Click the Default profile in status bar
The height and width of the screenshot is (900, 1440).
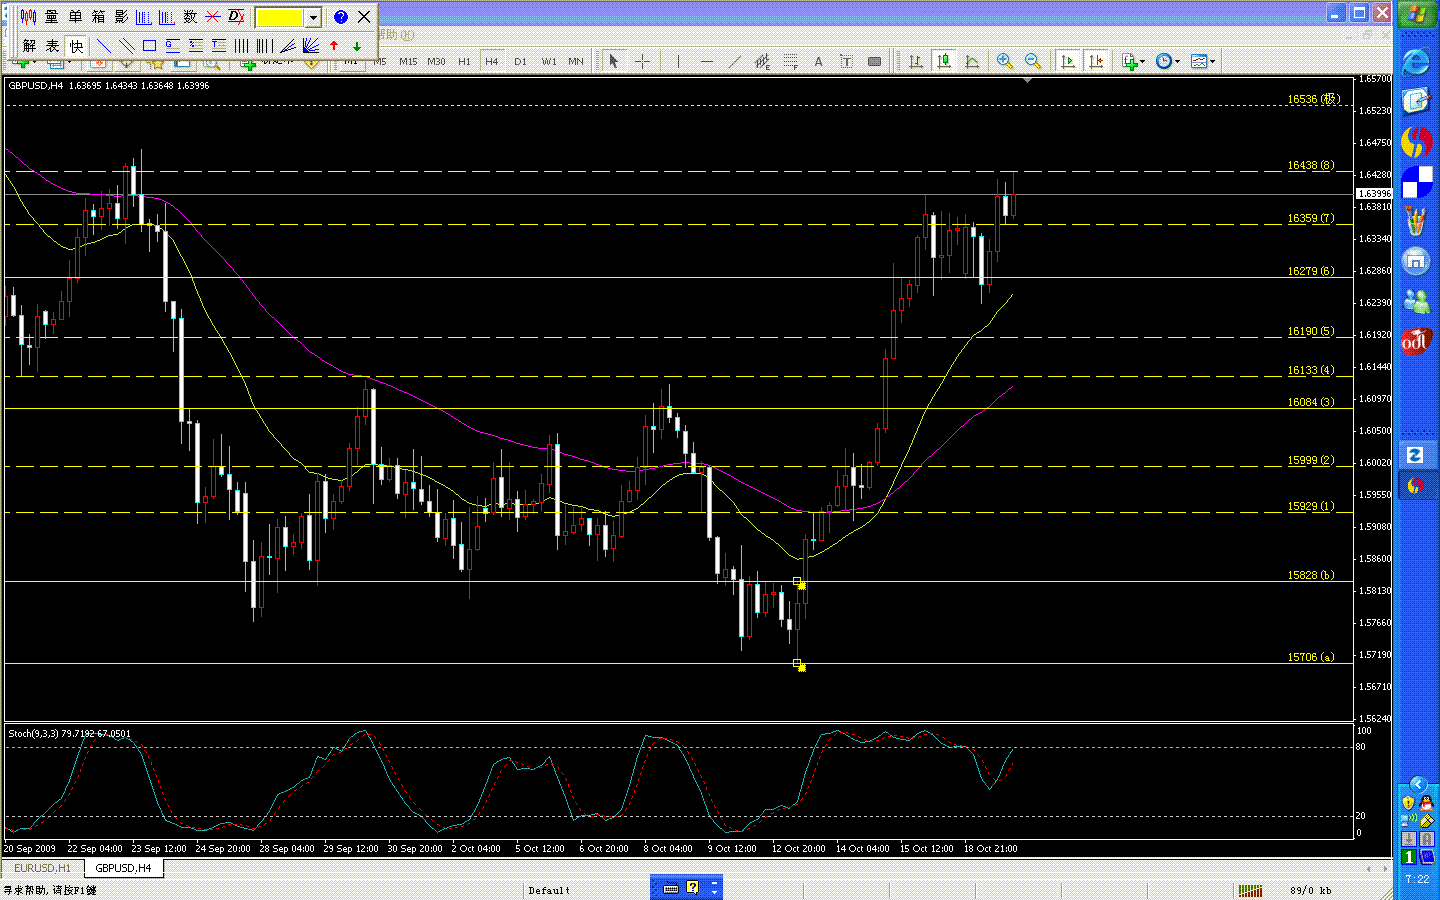point(549,890)
